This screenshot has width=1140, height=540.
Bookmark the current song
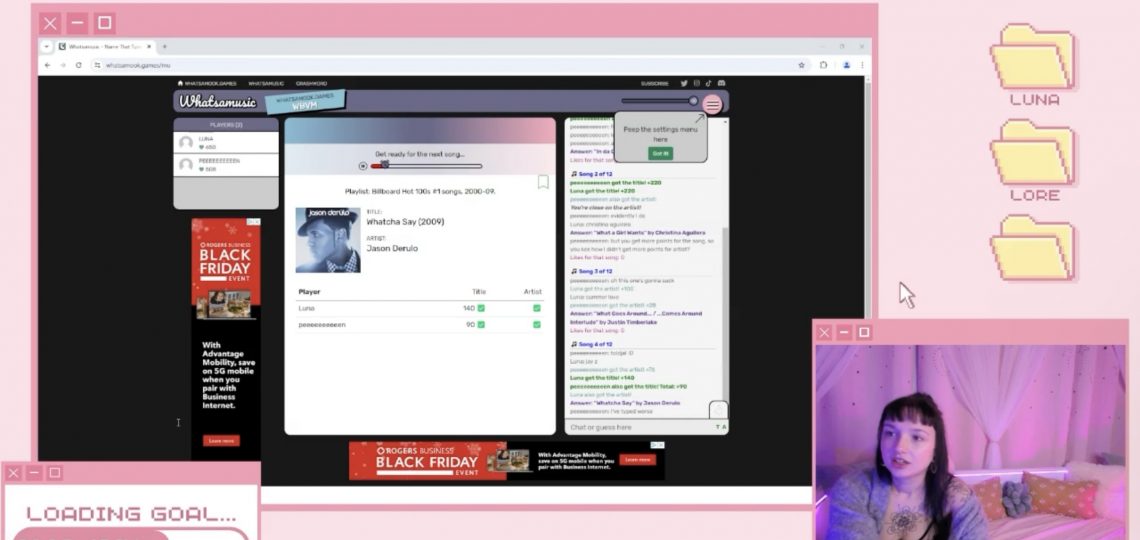coord(543,182)
